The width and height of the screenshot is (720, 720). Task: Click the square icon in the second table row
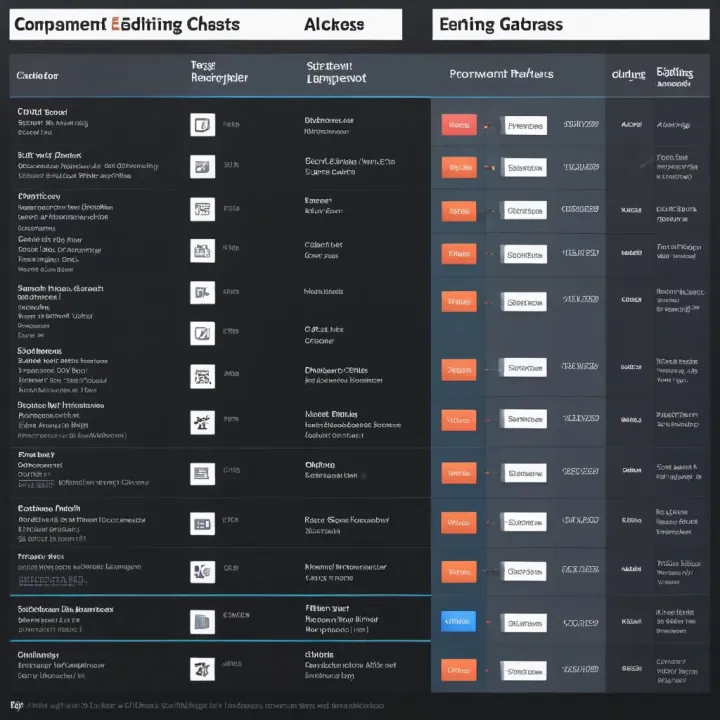202,167
